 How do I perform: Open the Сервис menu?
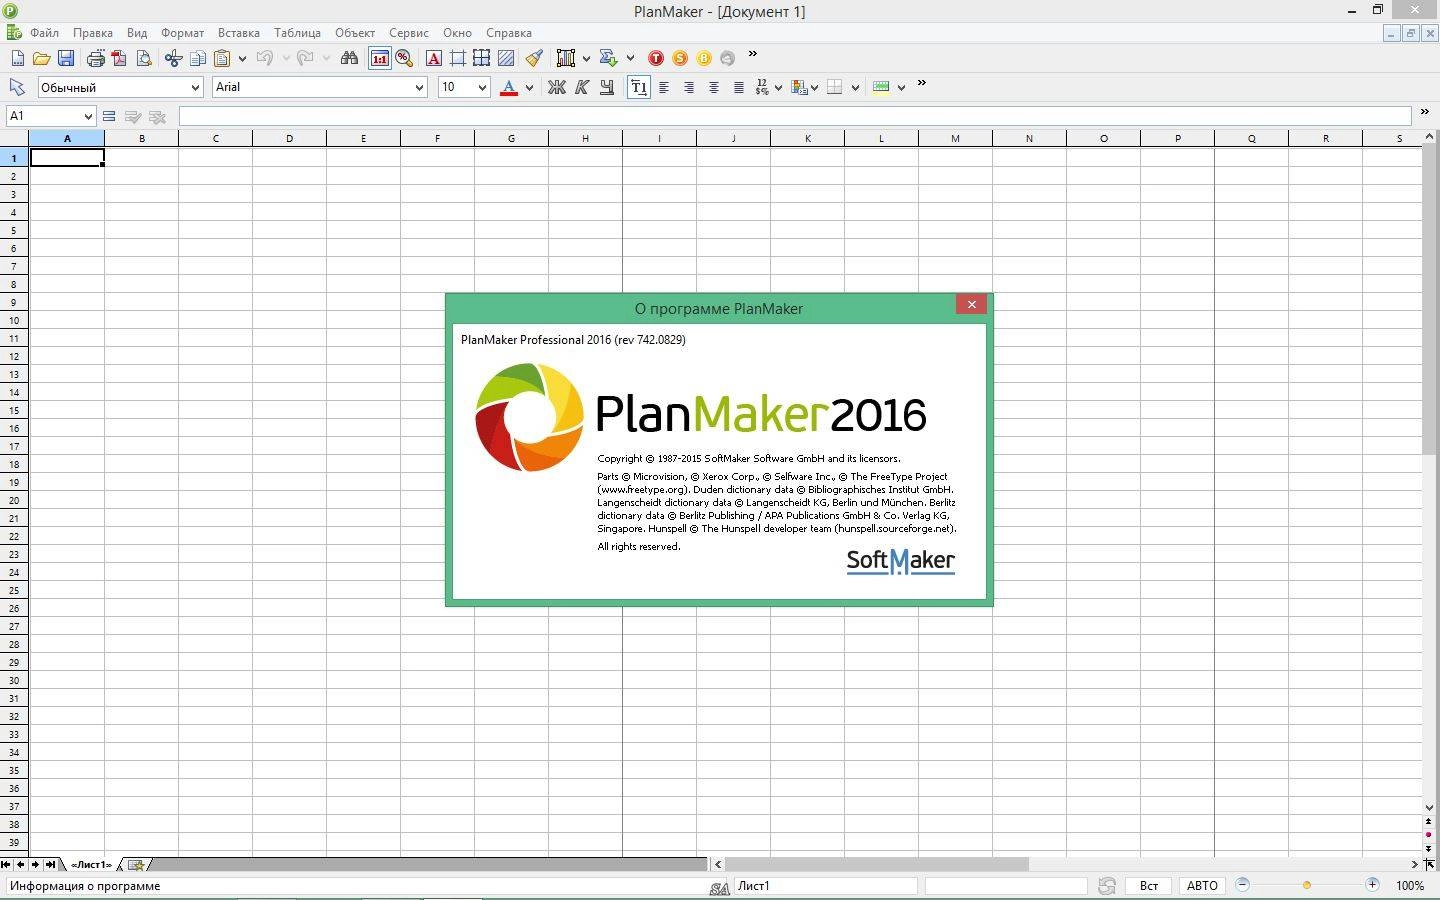[408, 33]
